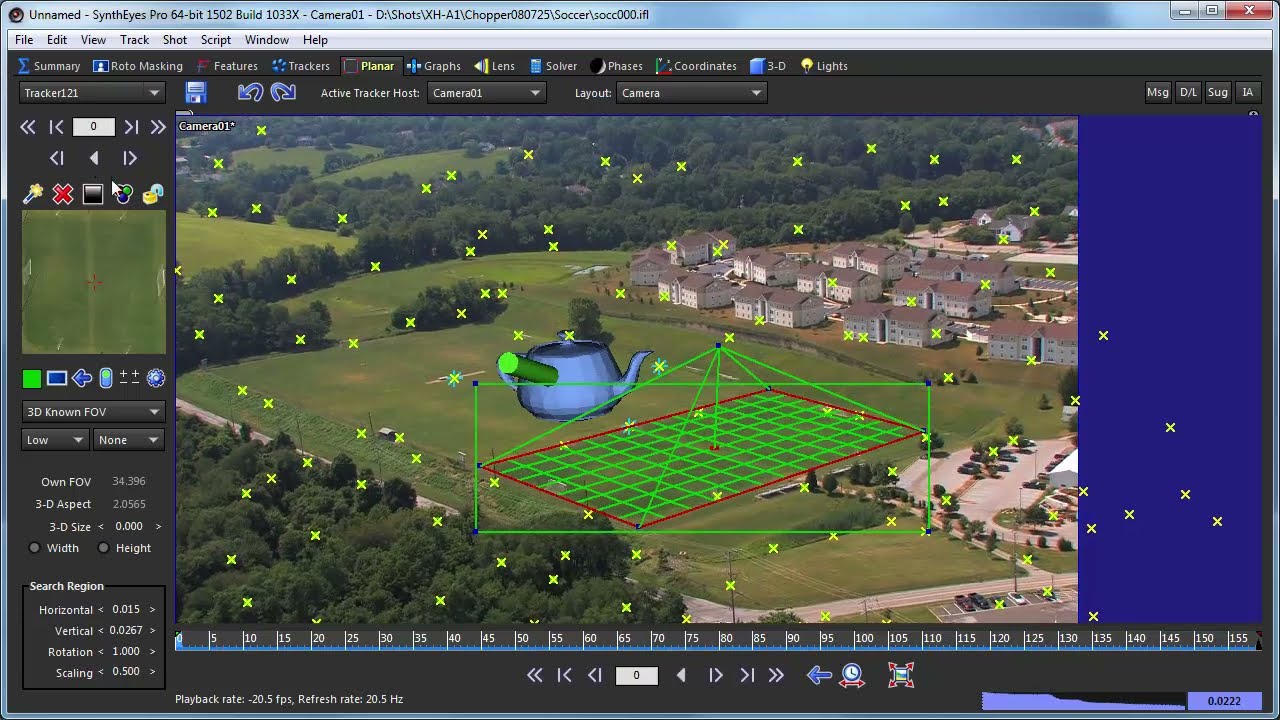Open the Script menu

[216, 40]
